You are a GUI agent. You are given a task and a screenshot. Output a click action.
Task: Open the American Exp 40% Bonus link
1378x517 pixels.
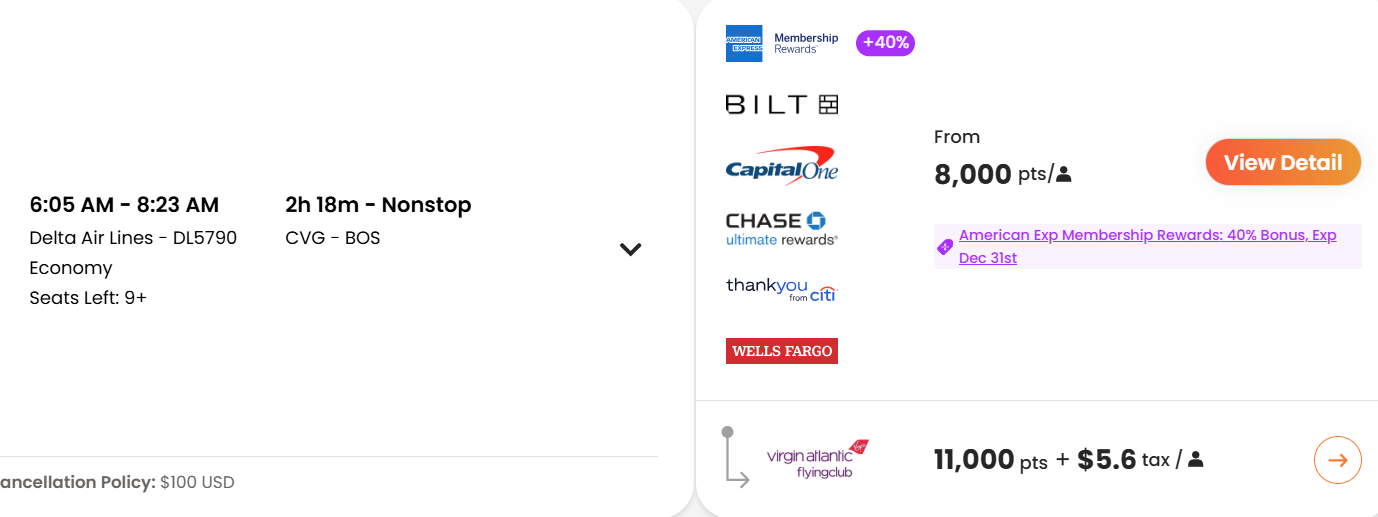point(1147,246)
